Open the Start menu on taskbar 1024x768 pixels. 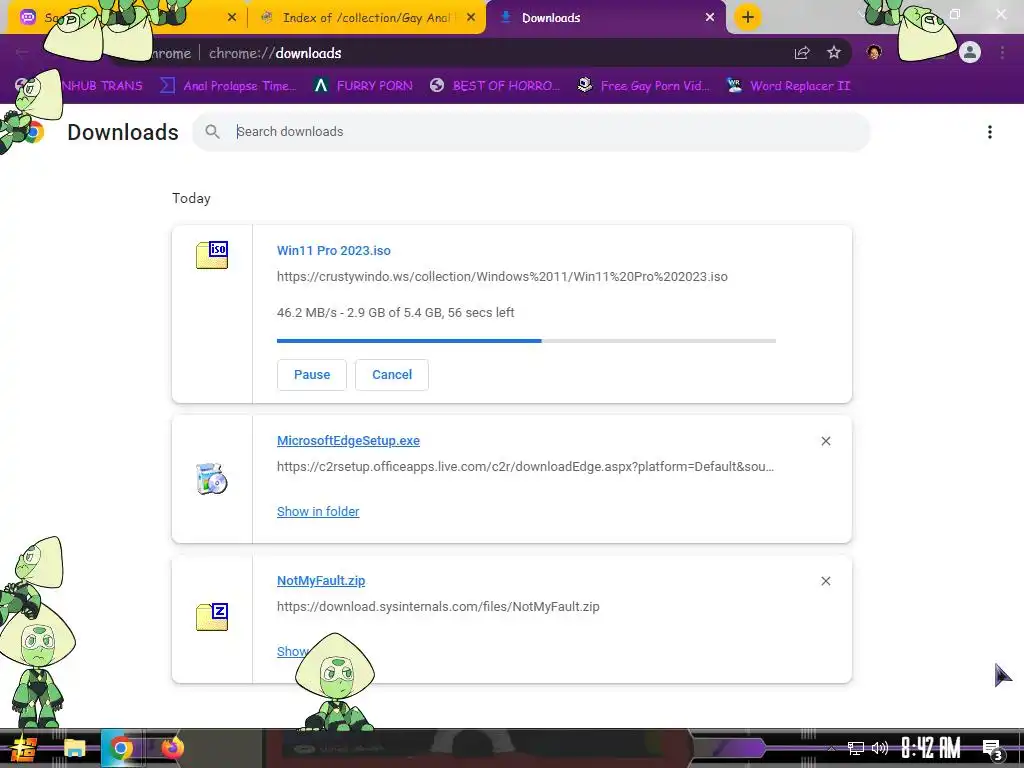tap(22, 748)
